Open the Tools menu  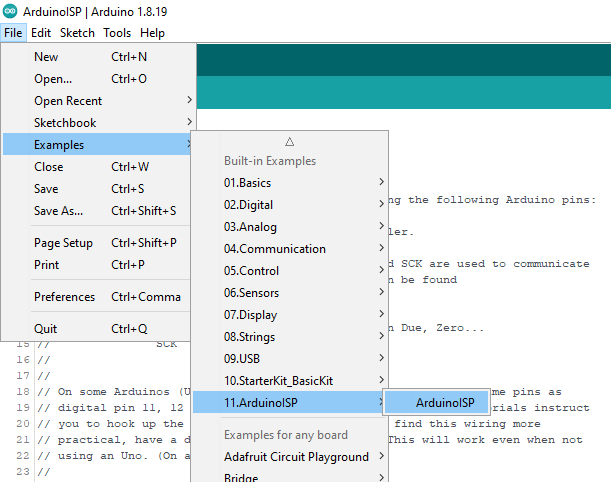pyautogui.click(x=117, y=33)
